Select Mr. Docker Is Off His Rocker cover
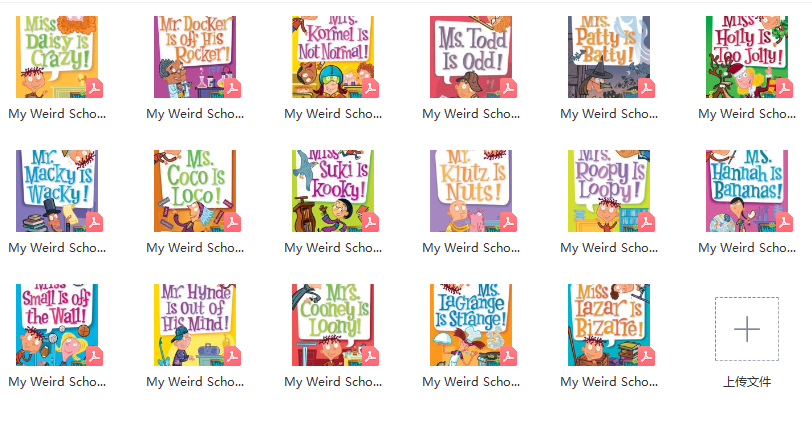Image resolution: width=812 pixels, height=421 pixels. [x=195, y=56]
